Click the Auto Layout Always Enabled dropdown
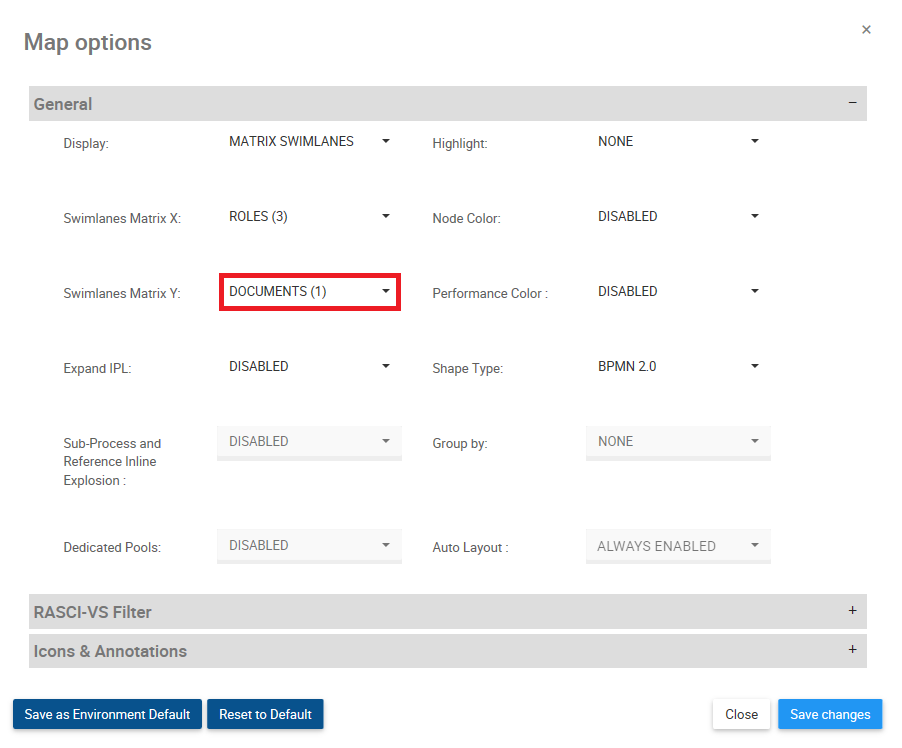Image resolution: width=902 pixels, height=748 pixels. click(678, 546)
